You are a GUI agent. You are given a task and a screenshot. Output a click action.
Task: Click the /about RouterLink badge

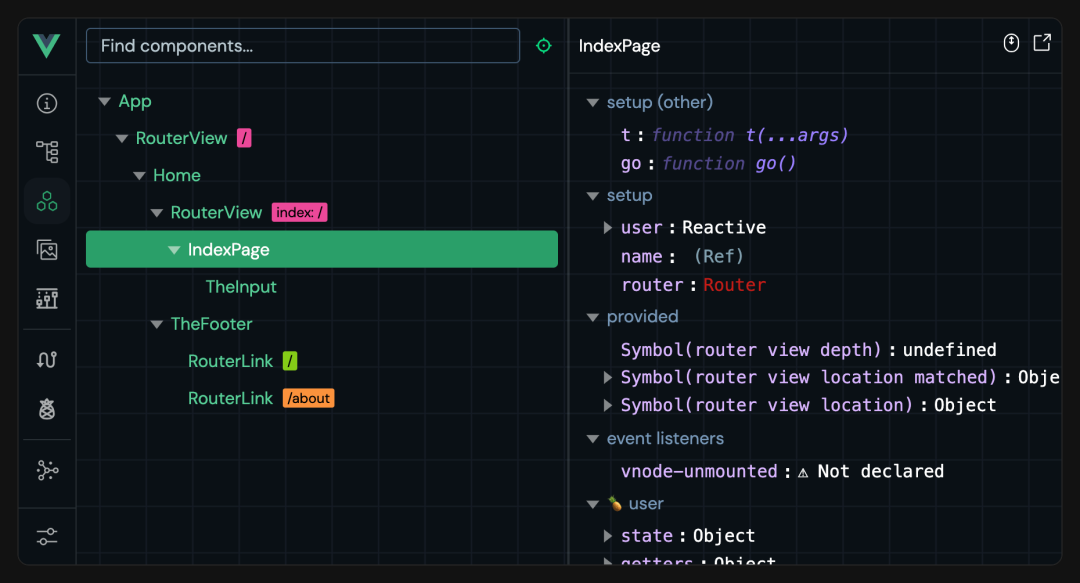(308, 398)
